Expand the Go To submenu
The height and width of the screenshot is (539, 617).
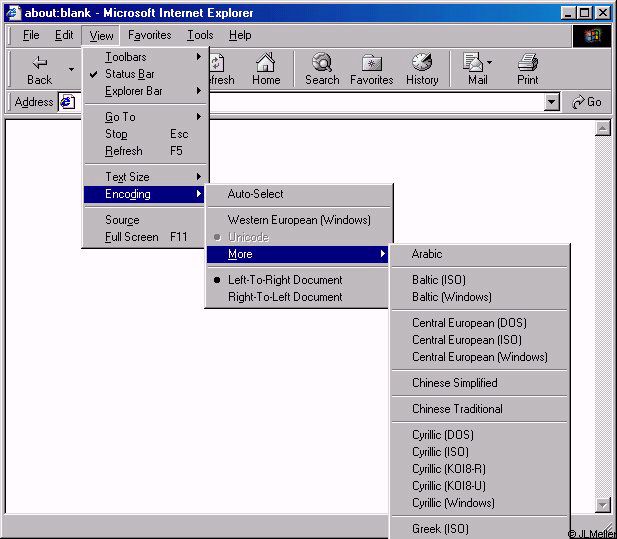[145, 117]
